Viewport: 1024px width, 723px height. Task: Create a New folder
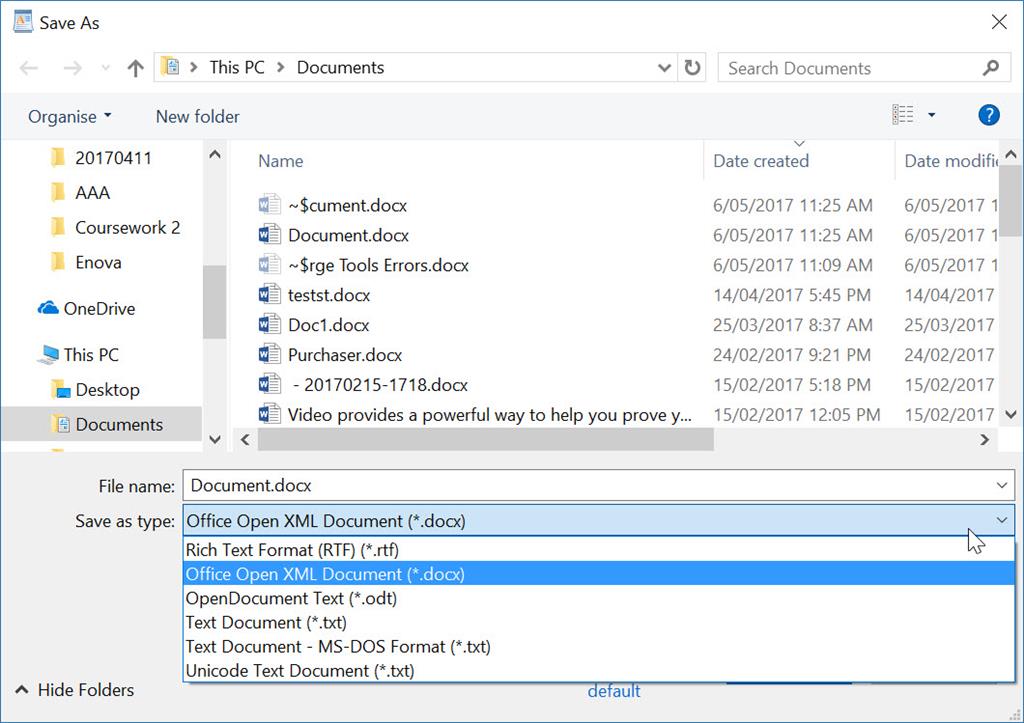tap(197, 117)
